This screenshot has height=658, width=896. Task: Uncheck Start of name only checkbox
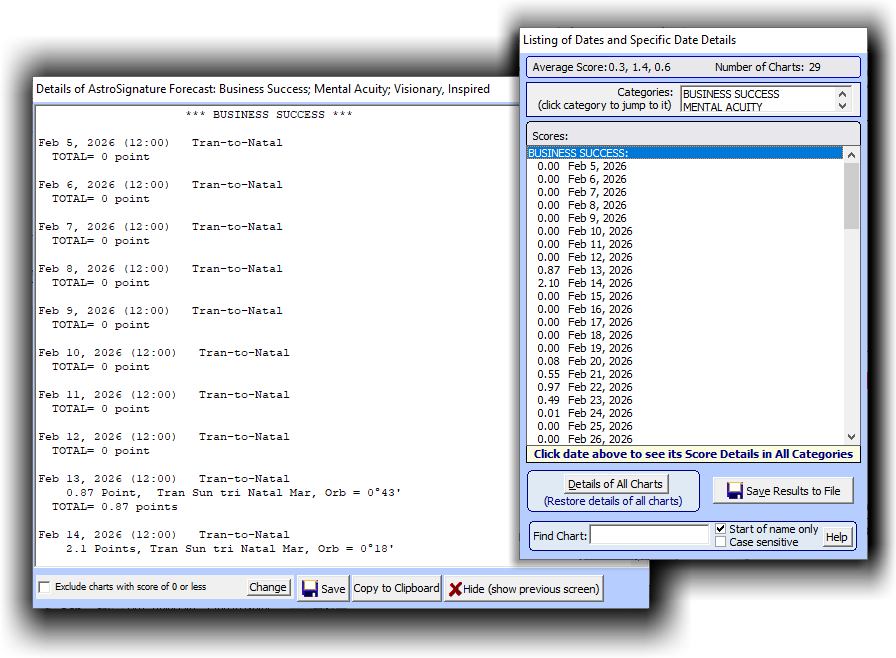[x=721, y=529]
